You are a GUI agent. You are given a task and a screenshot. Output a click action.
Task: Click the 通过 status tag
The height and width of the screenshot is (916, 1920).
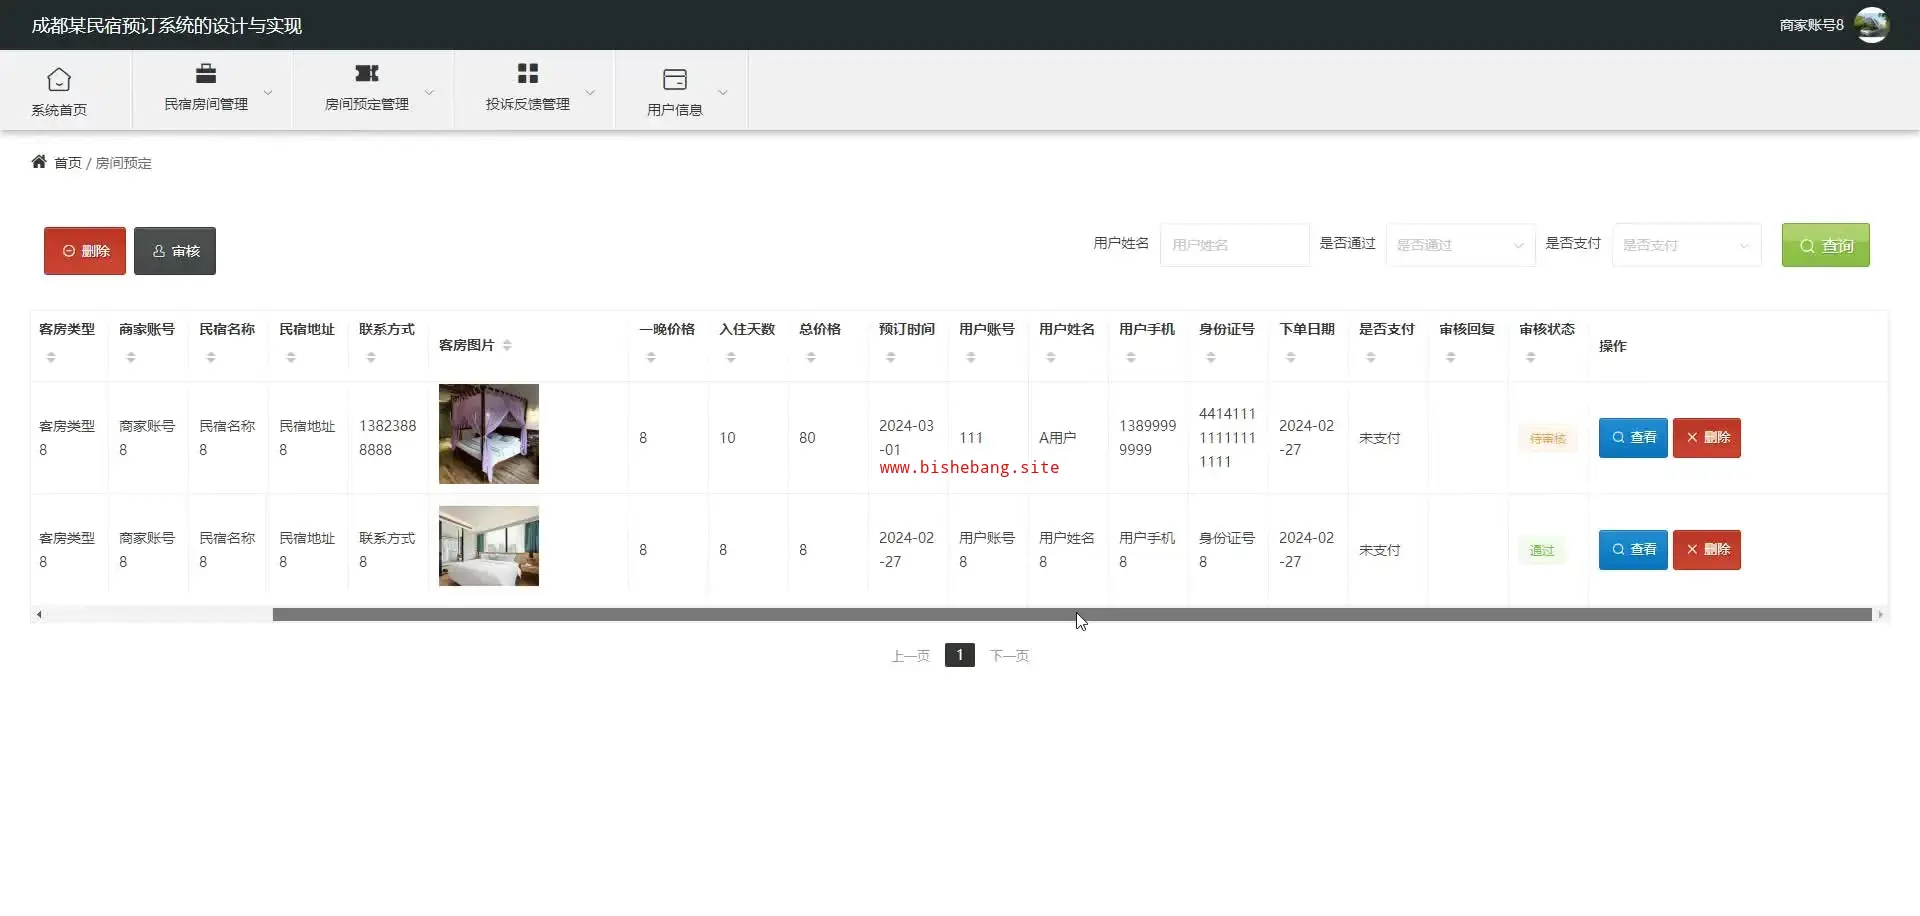[x=1542, y=550]
